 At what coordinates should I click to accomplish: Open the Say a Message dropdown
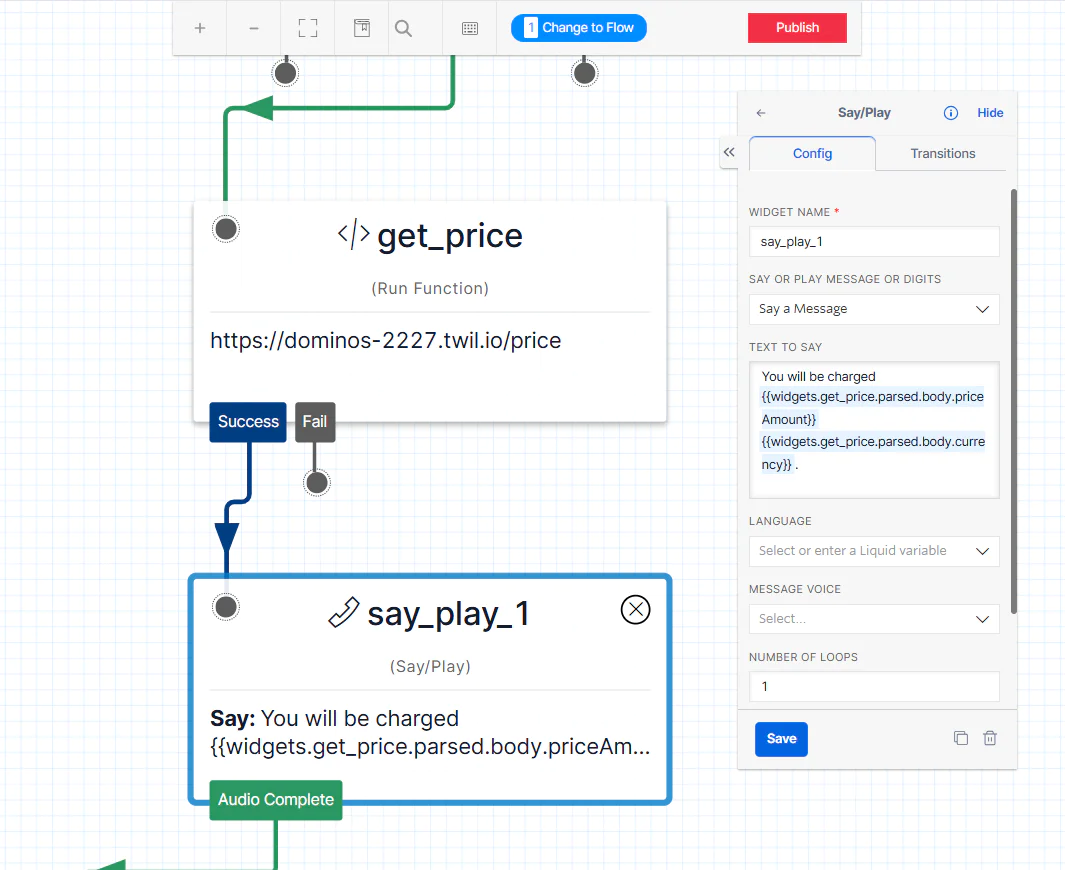tap(874, 309)
